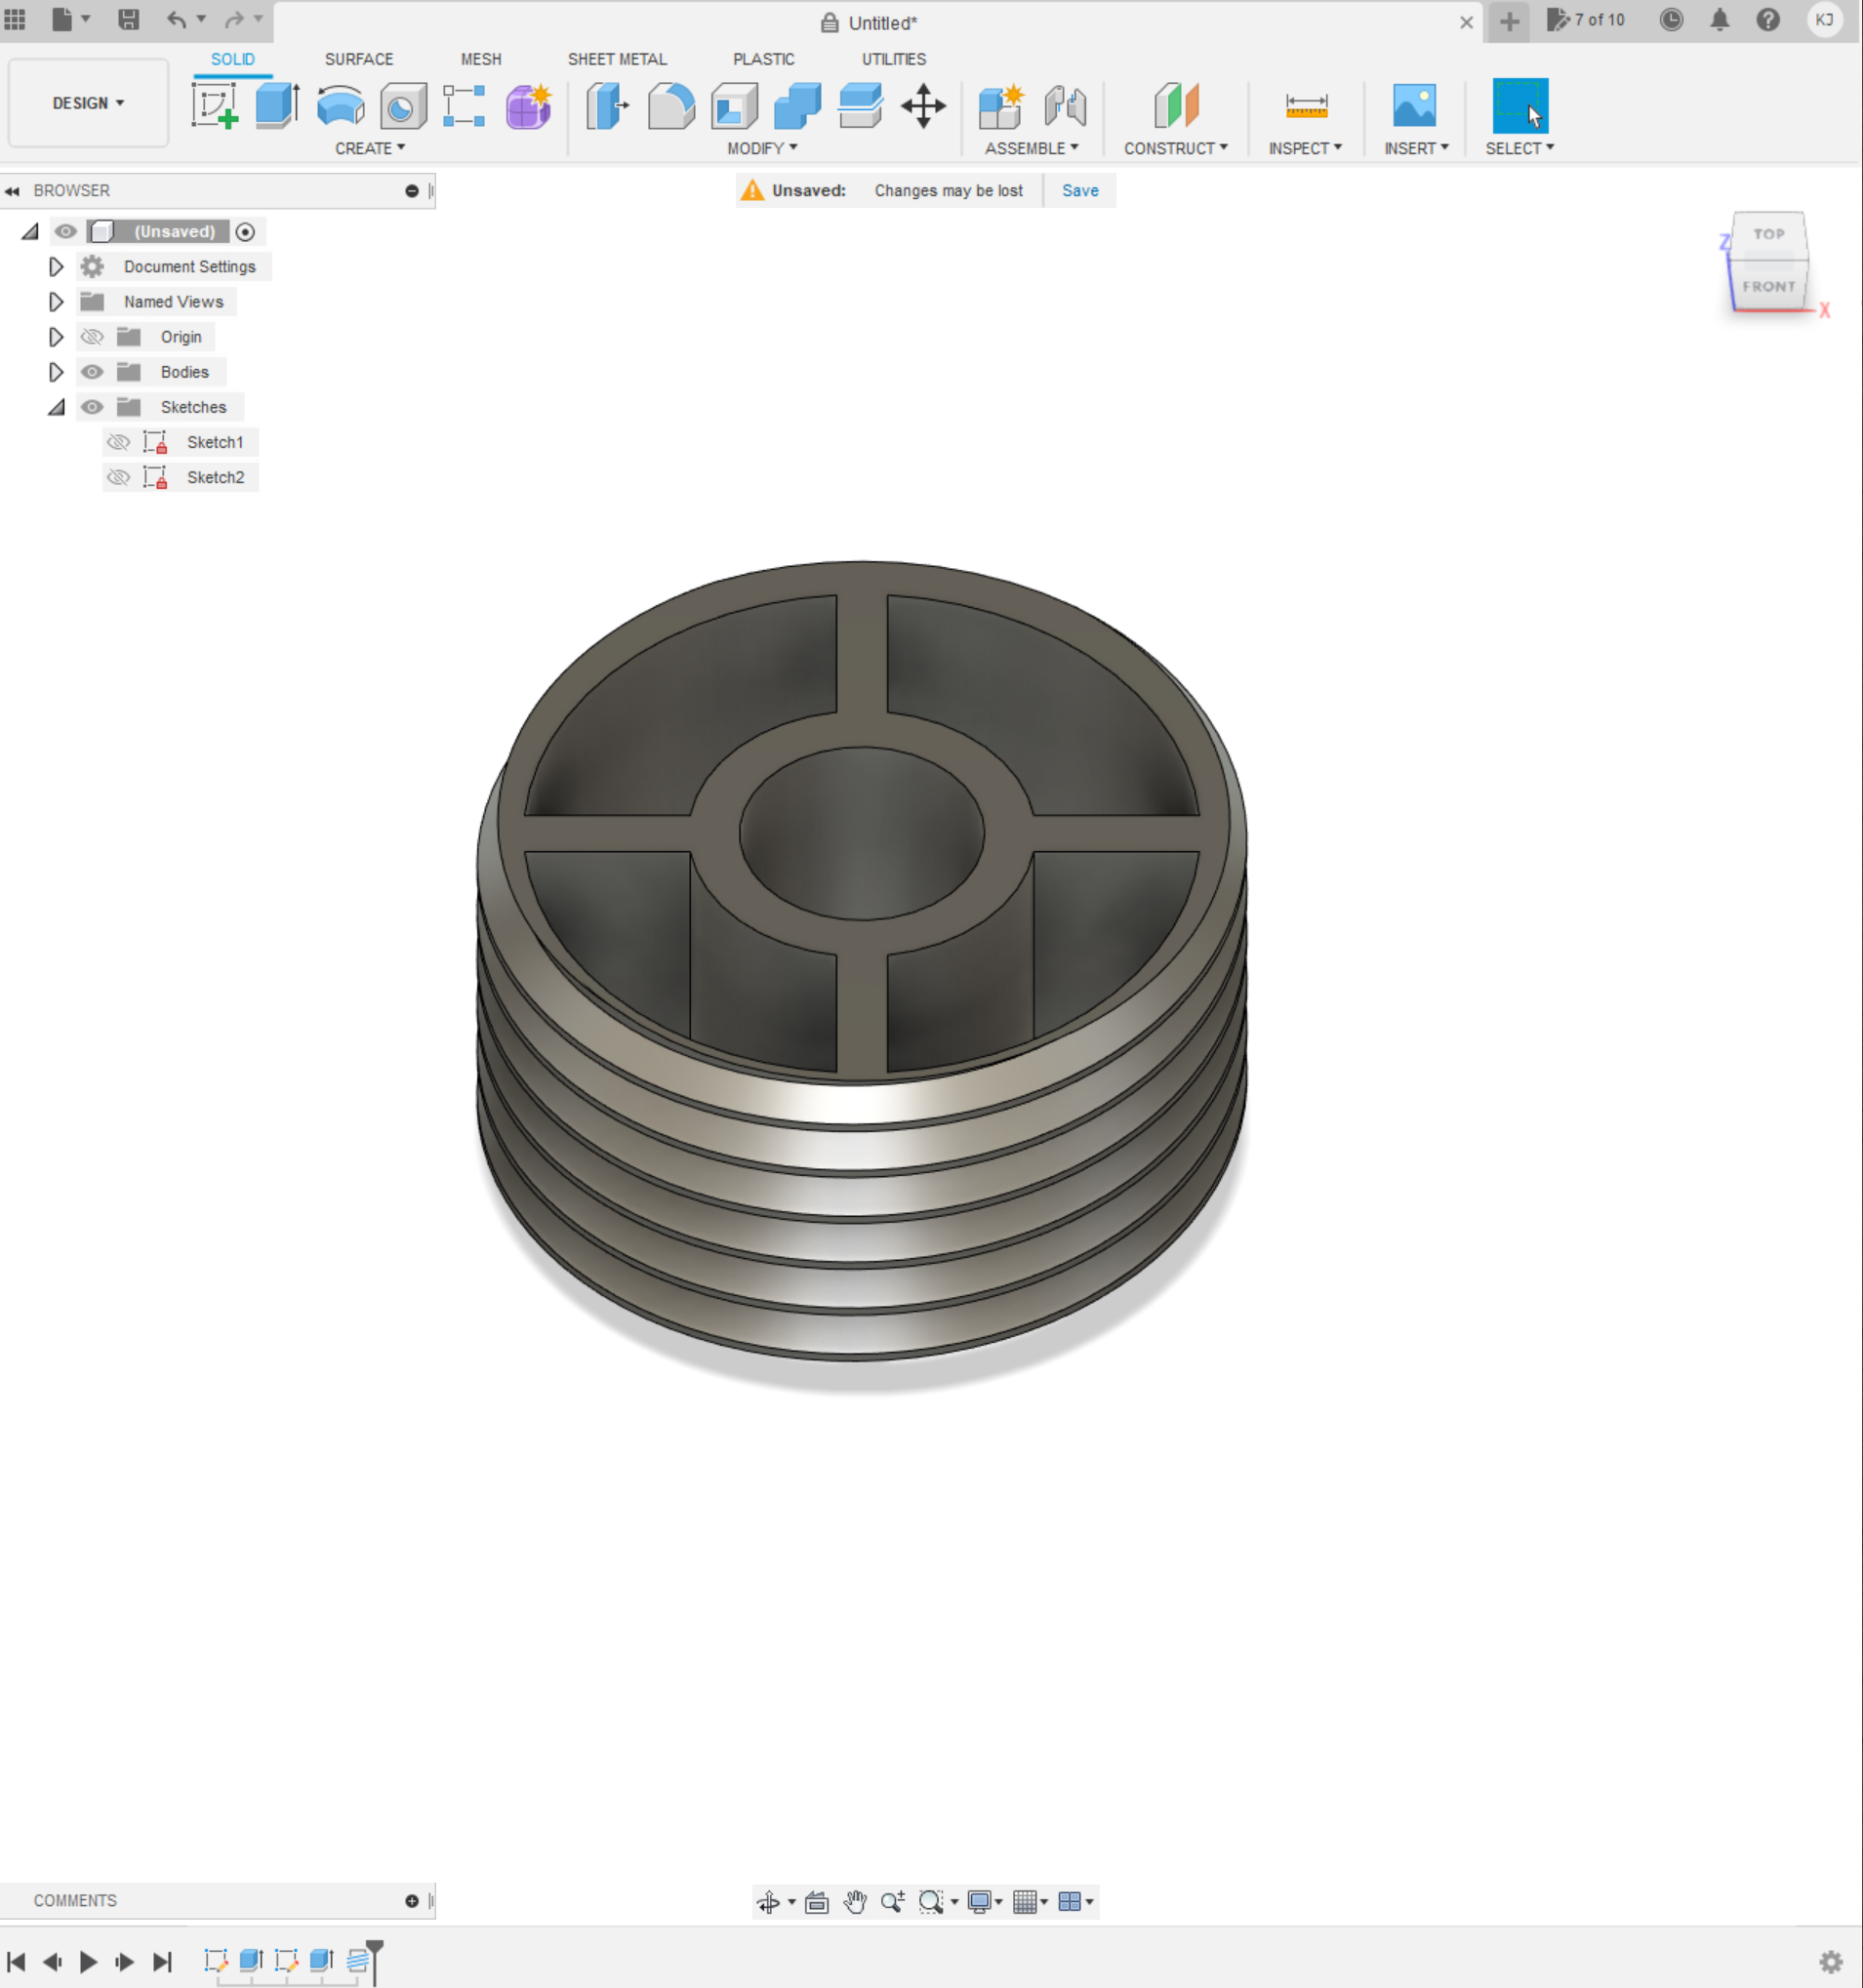Expand the Origin folder
Image resolution: width=1863 pixels, height=1988 pixels.
tap(56, 337)
